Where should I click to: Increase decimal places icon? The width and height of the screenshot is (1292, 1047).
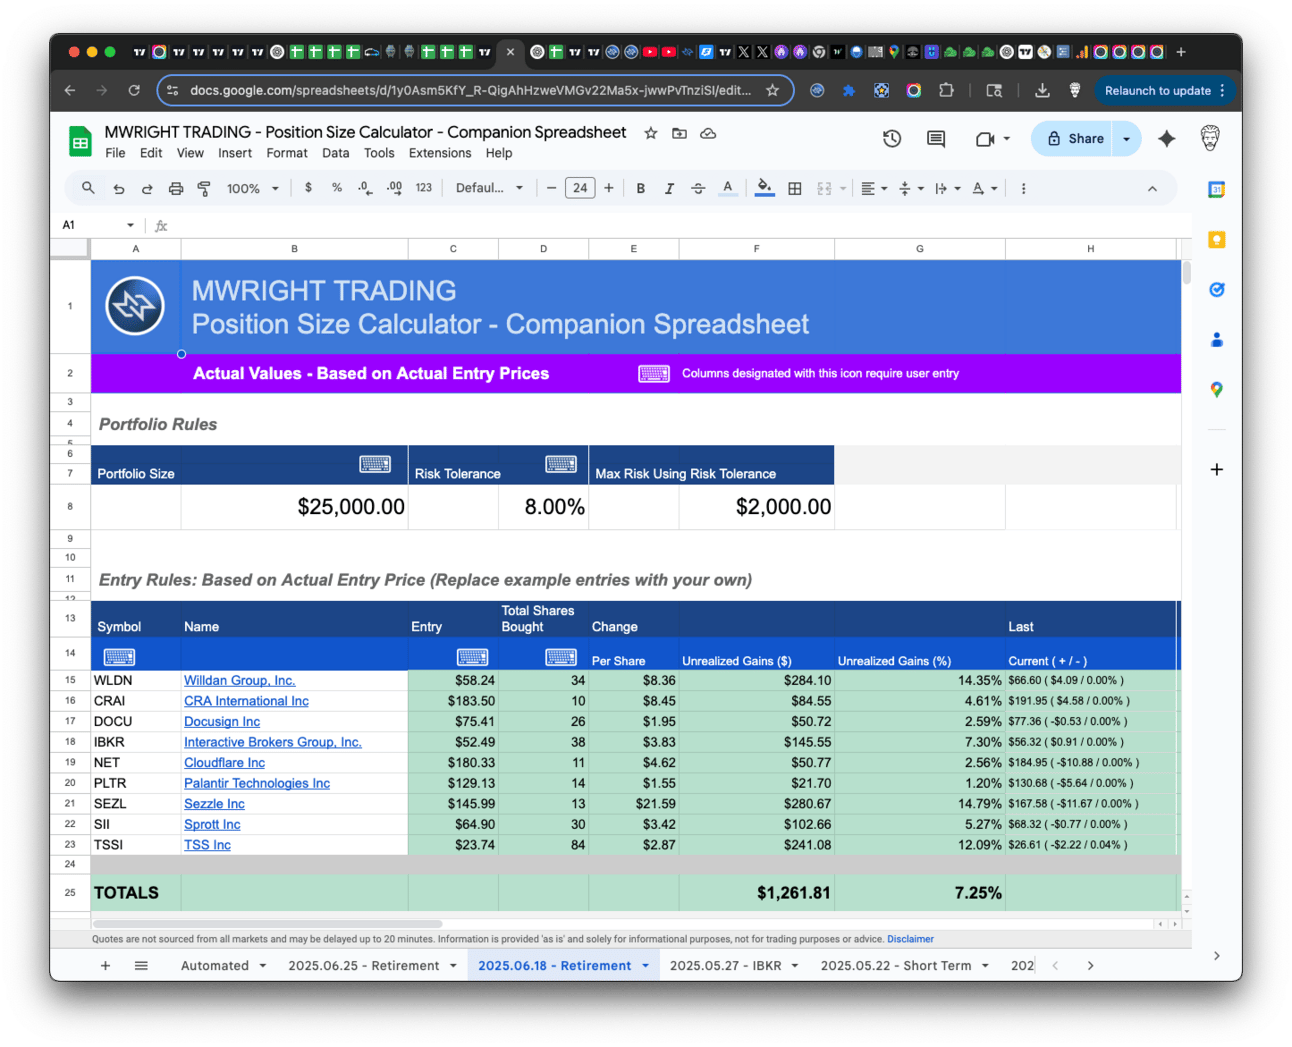pyautogui.click(x=394, y=187)
